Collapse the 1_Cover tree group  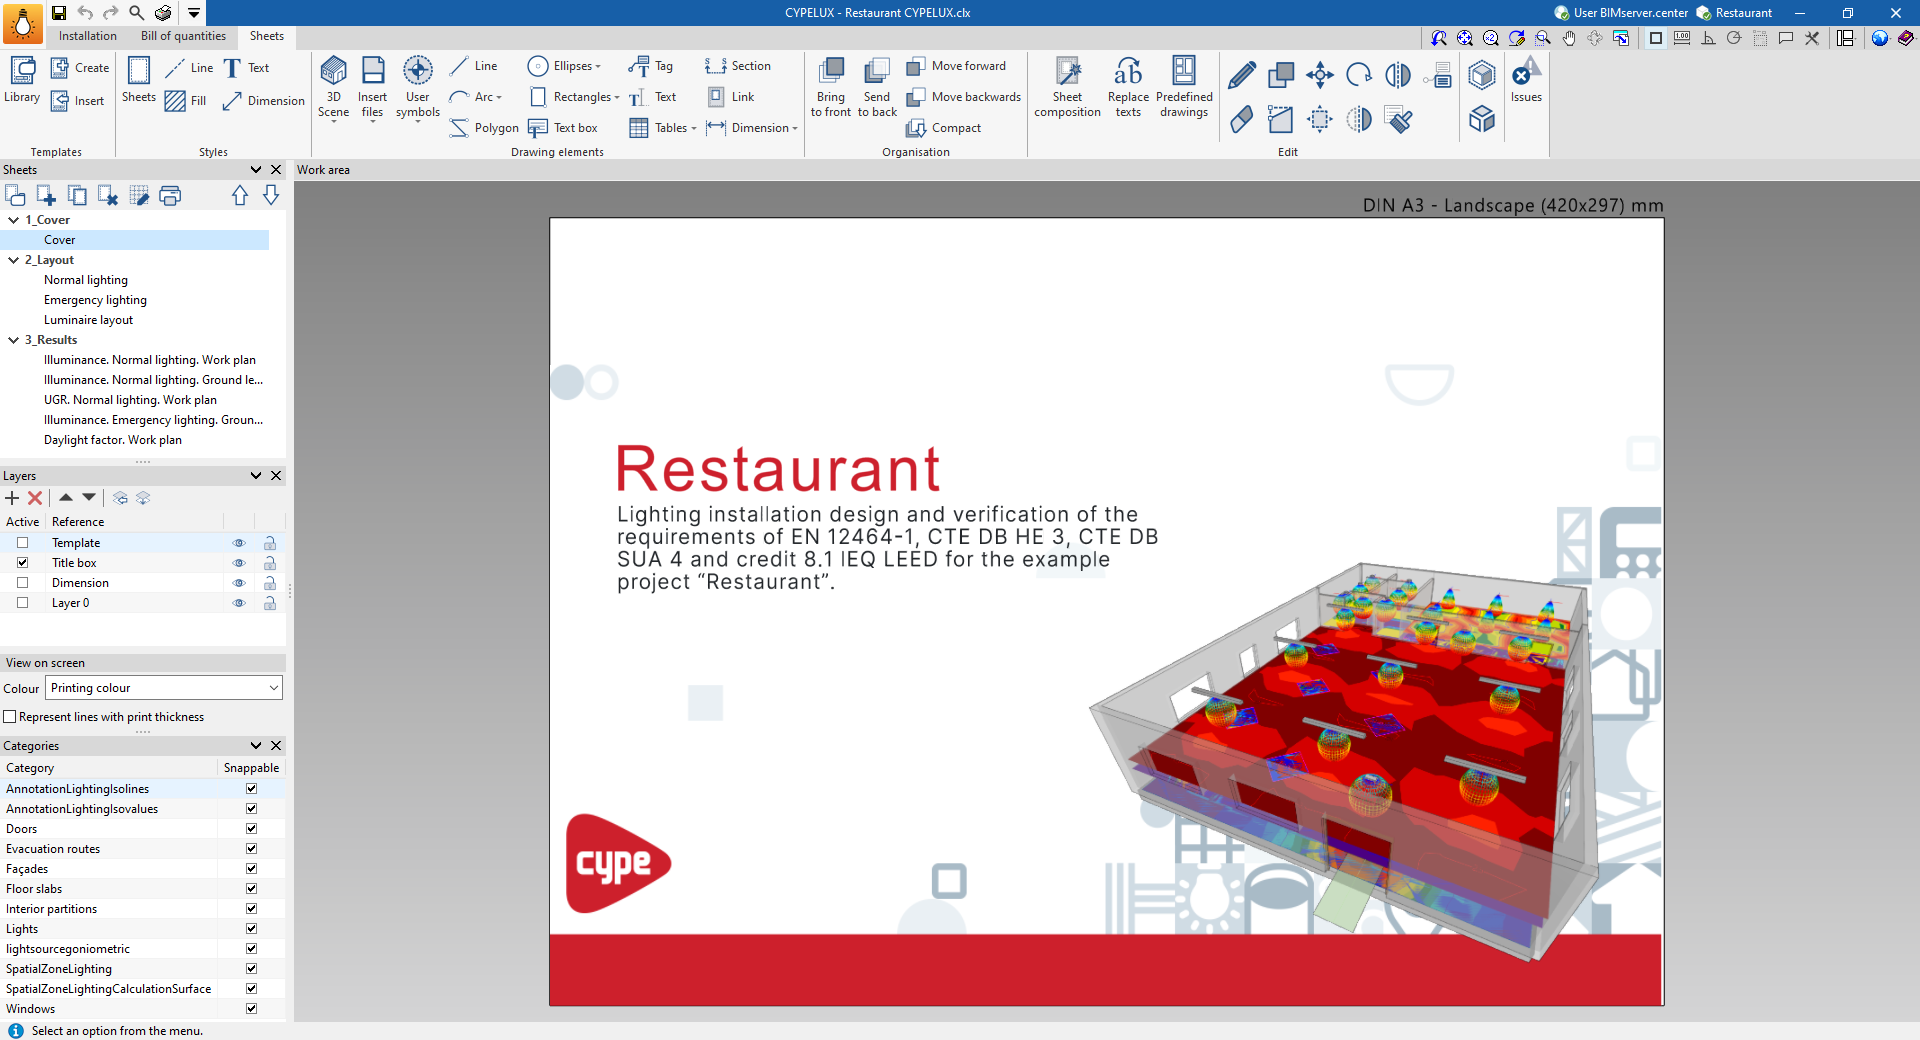(x=14, y=220)
